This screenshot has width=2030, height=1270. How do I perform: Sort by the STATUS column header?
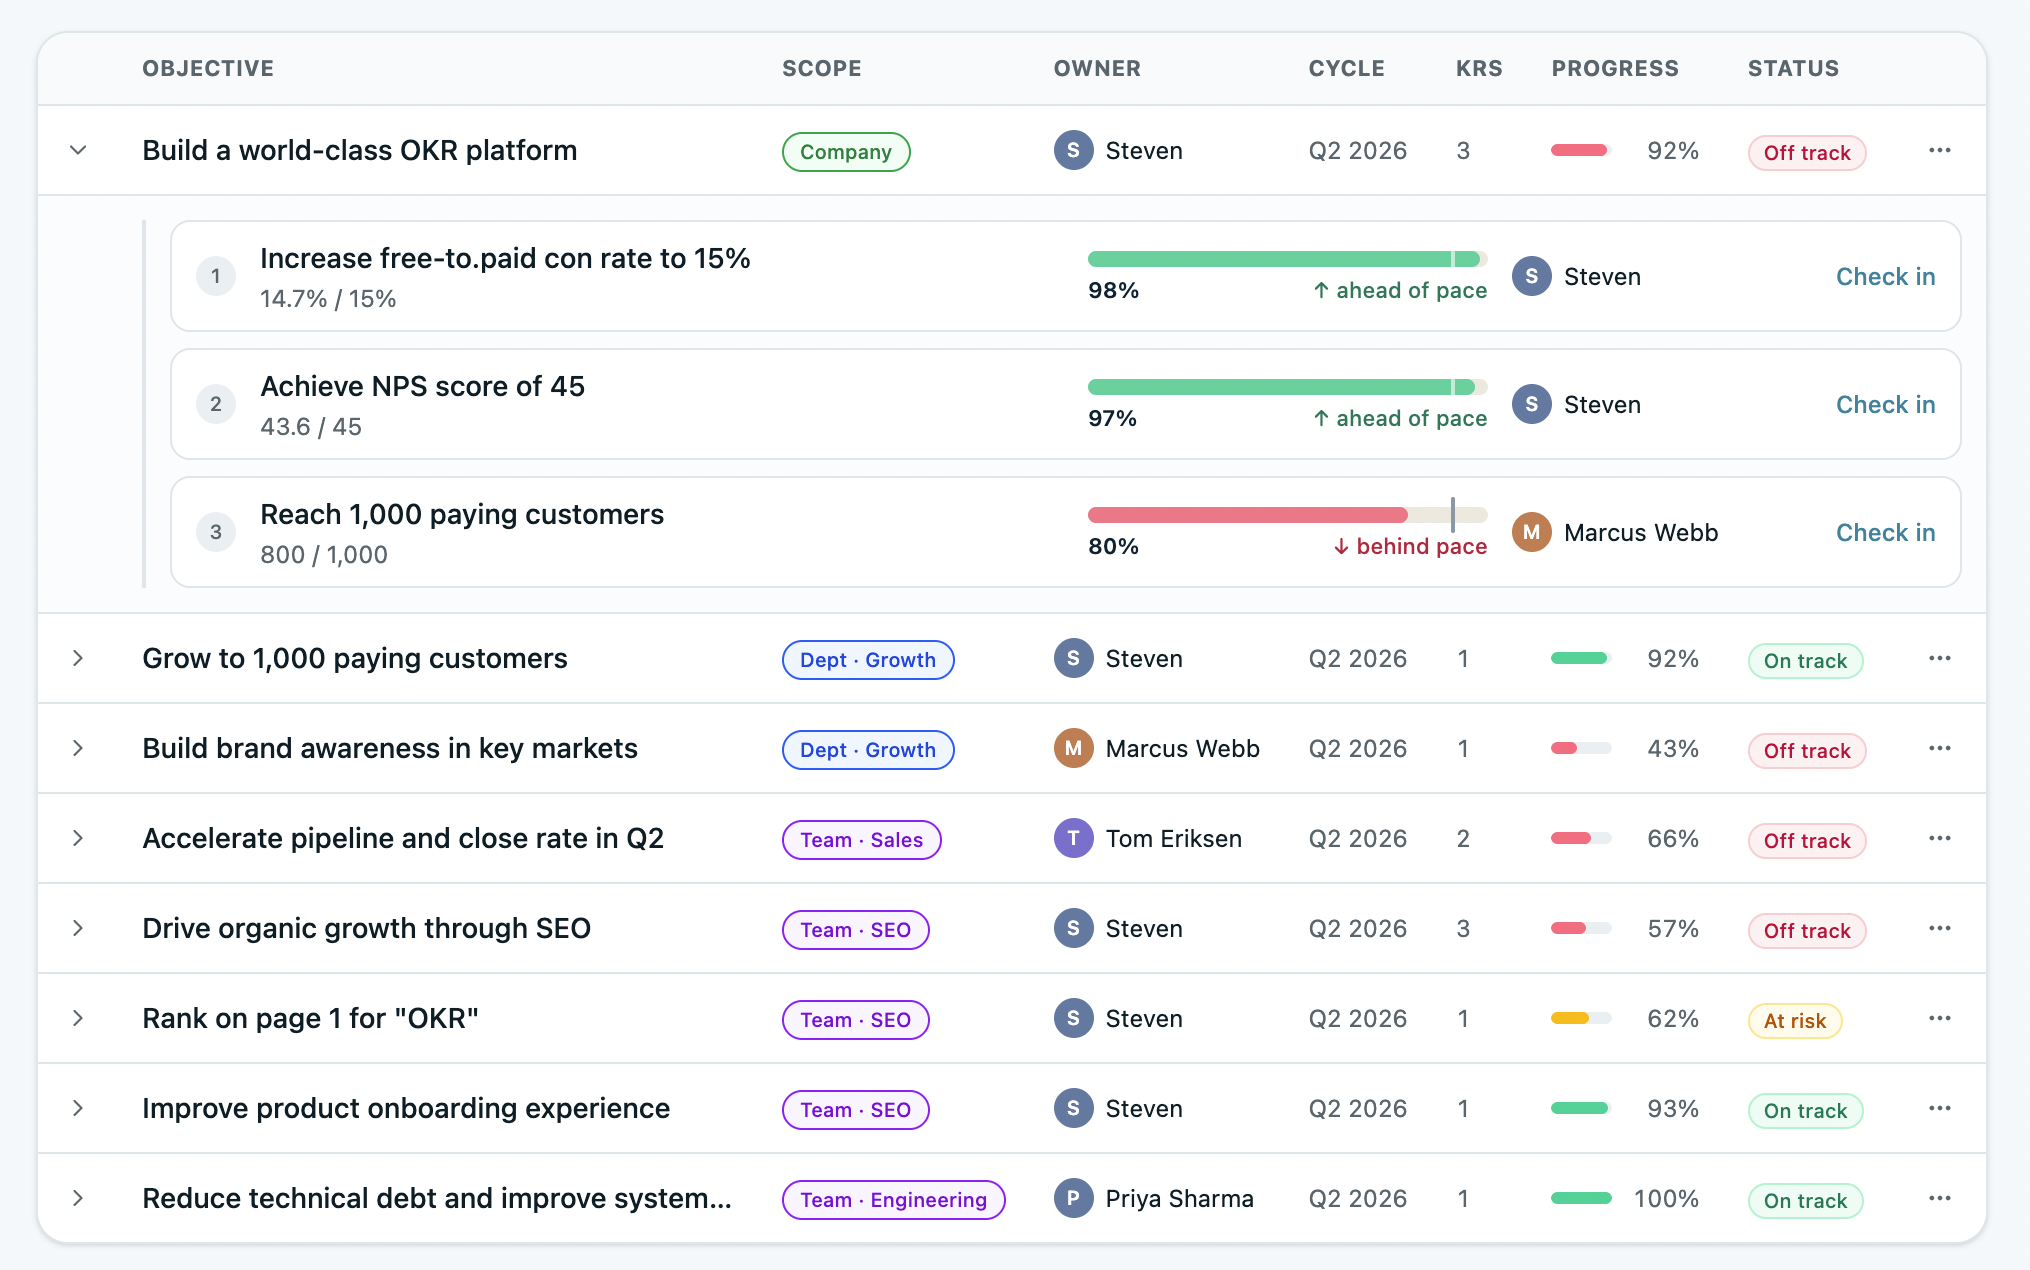[1793, 69]
